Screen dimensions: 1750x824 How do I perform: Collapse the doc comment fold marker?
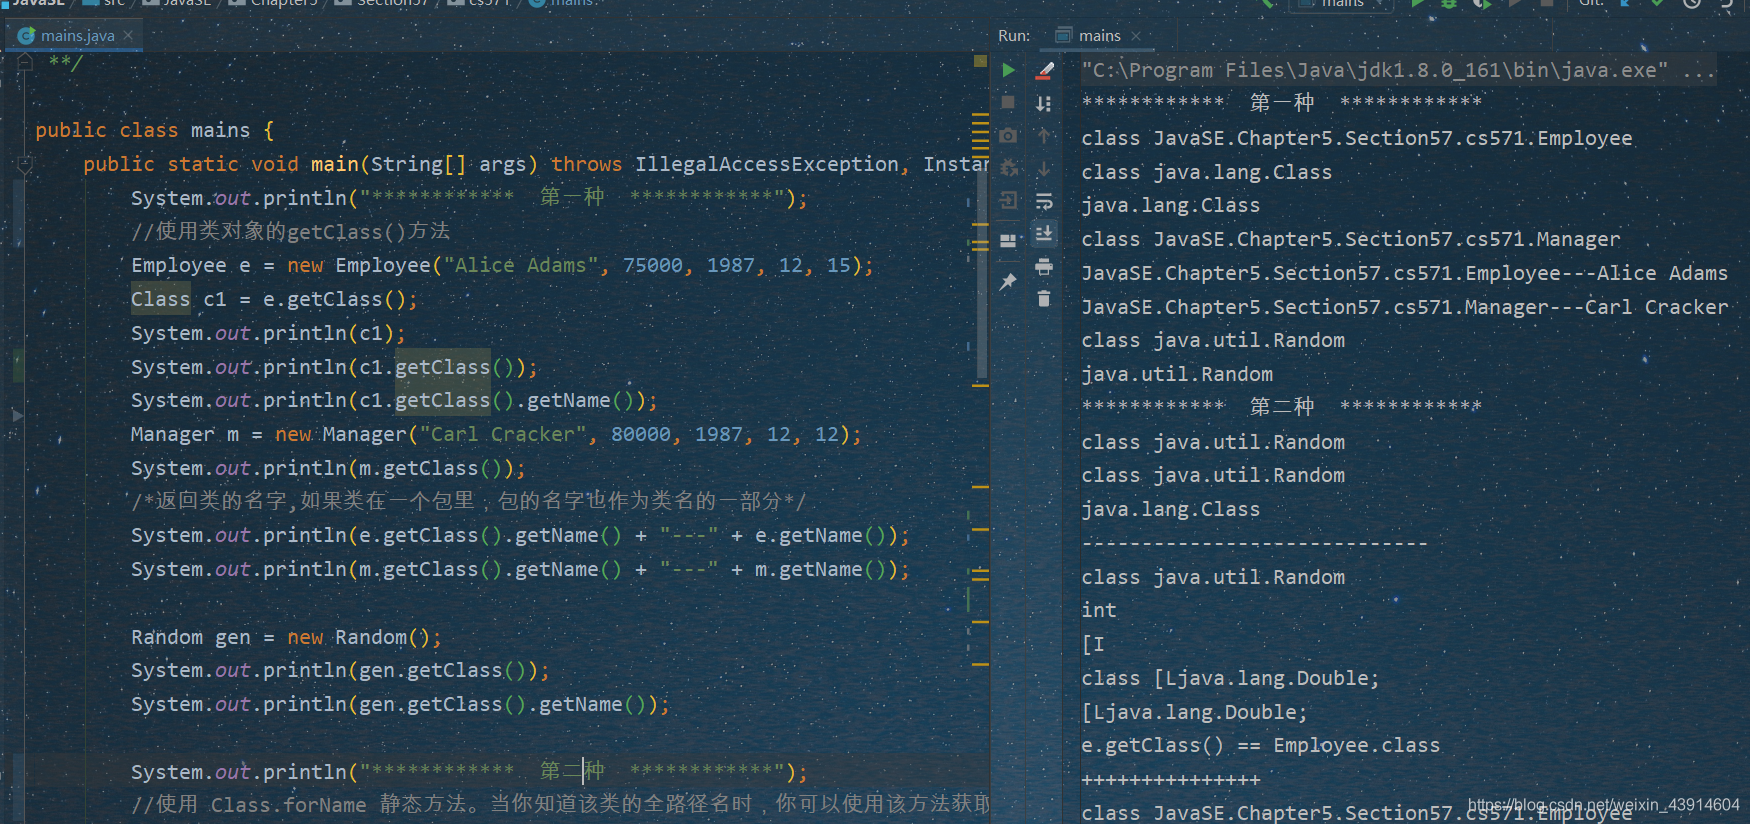coord(25,62)
